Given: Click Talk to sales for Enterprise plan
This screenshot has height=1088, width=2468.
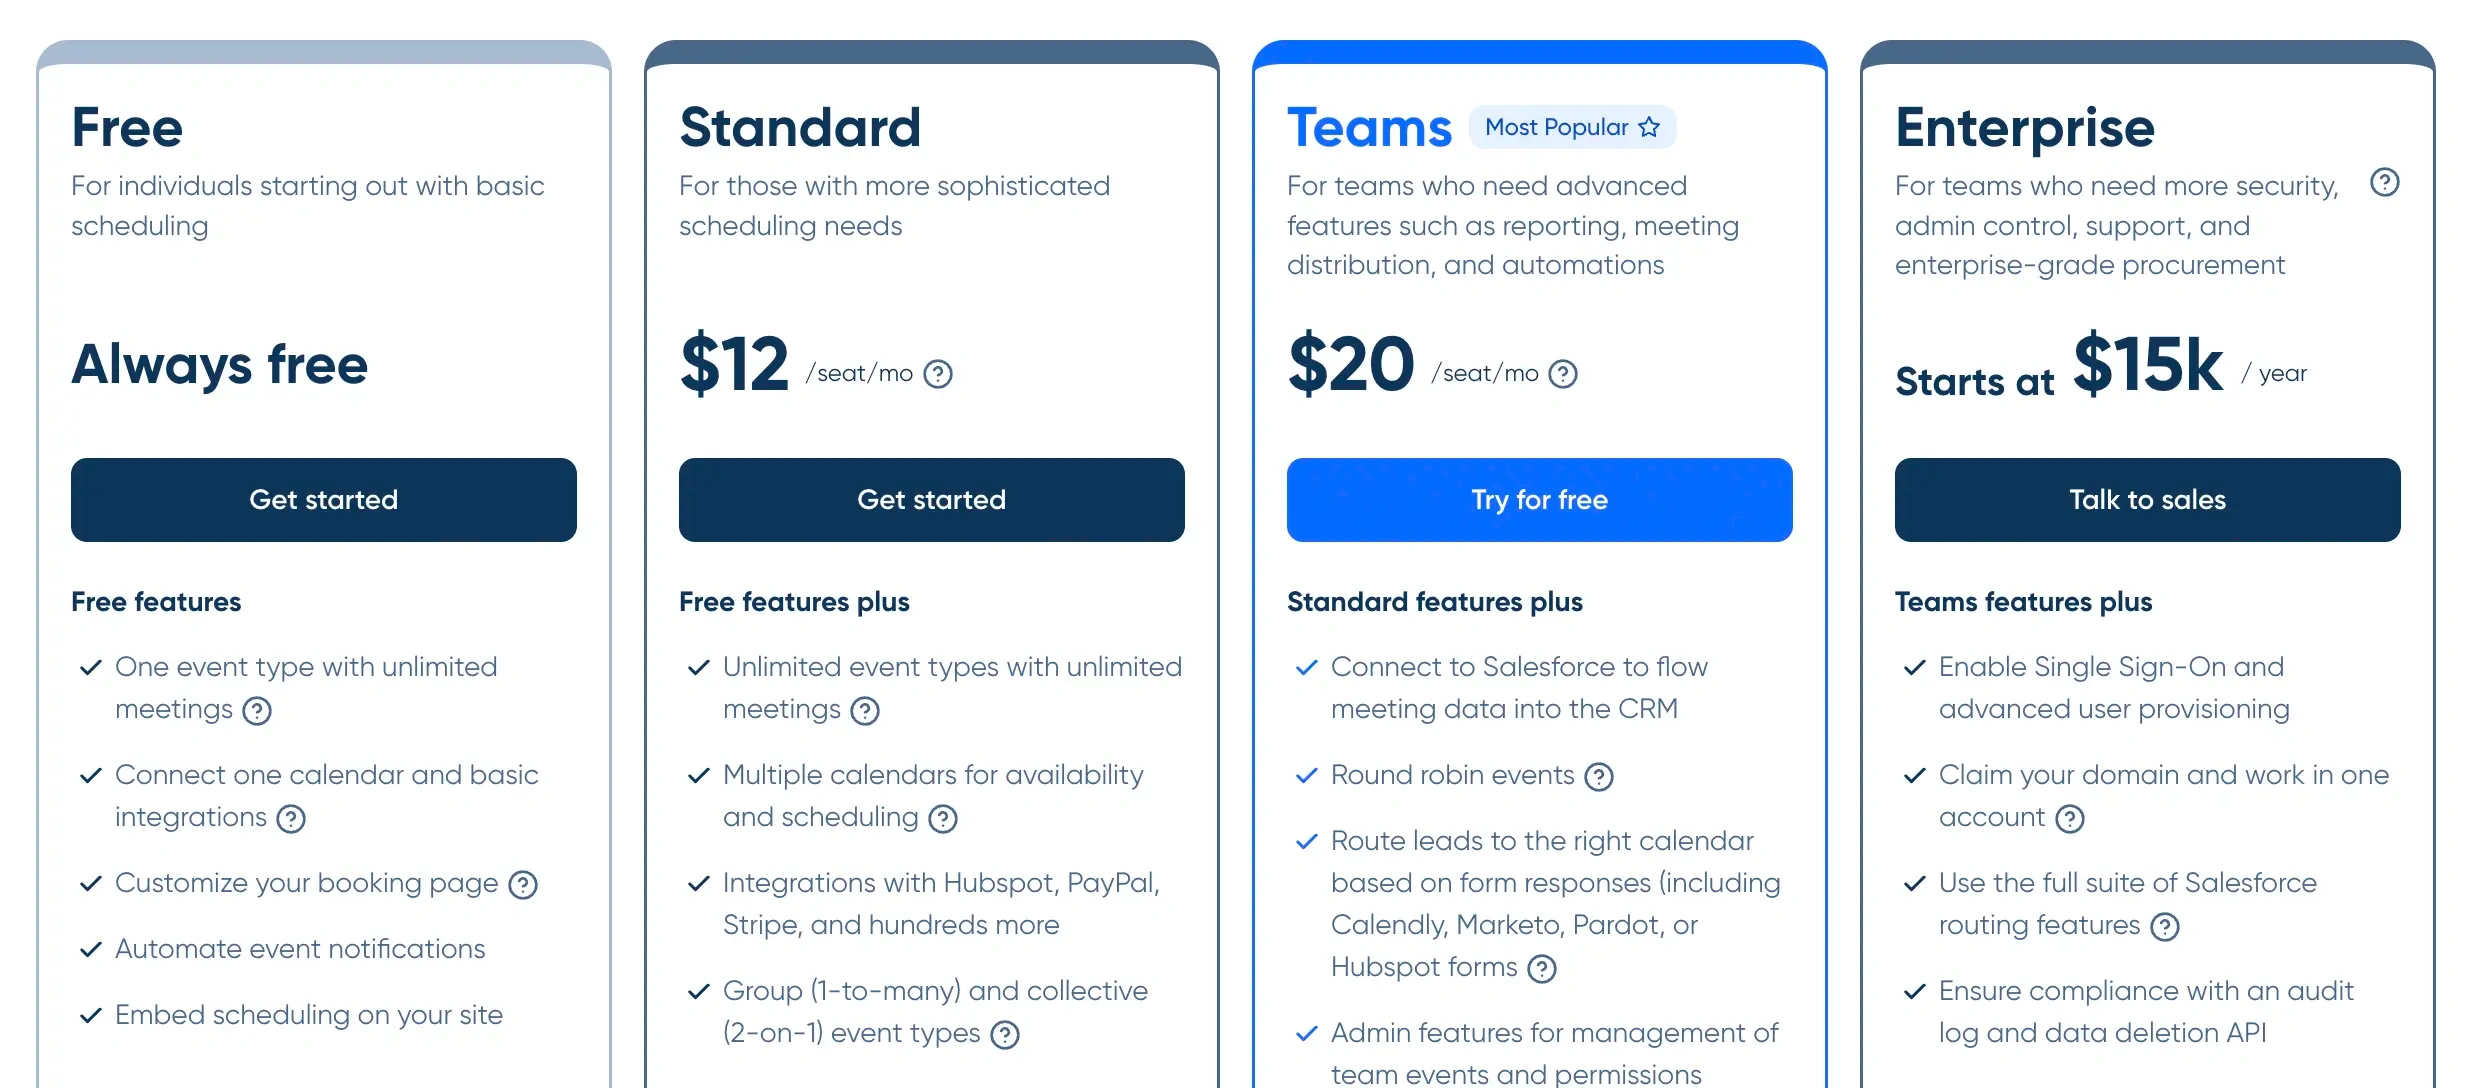Looking at the screenshot, I should [x=2147, y=501].
